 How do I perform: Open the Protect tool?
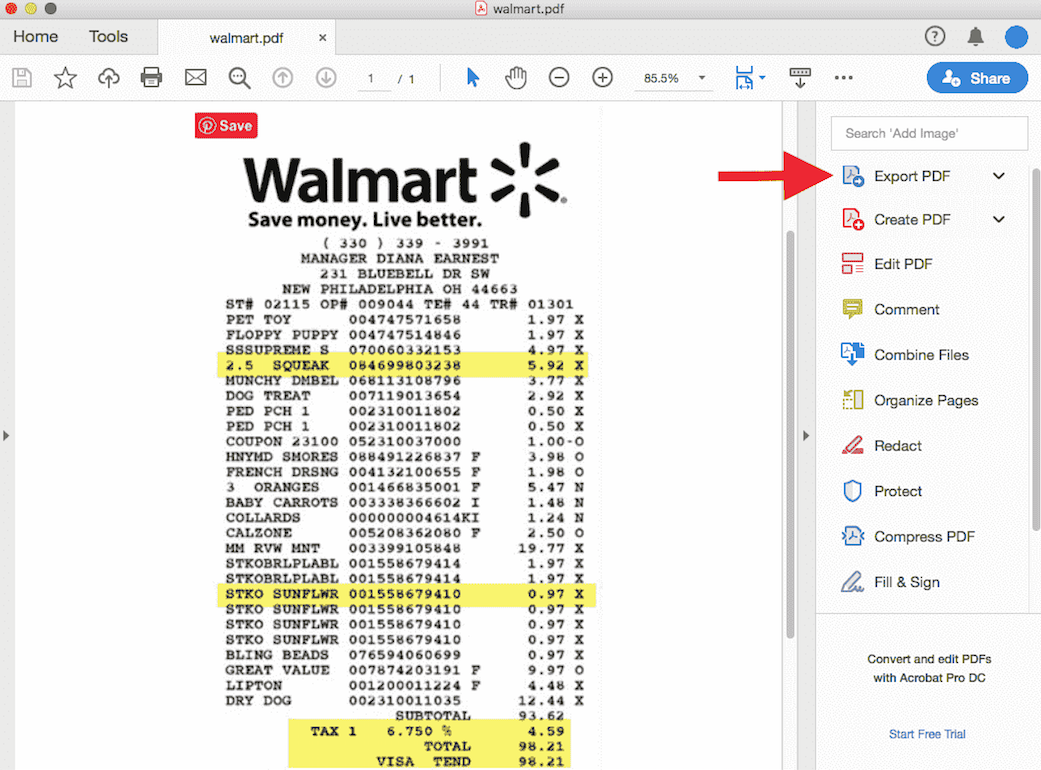[x=882, y=491]
